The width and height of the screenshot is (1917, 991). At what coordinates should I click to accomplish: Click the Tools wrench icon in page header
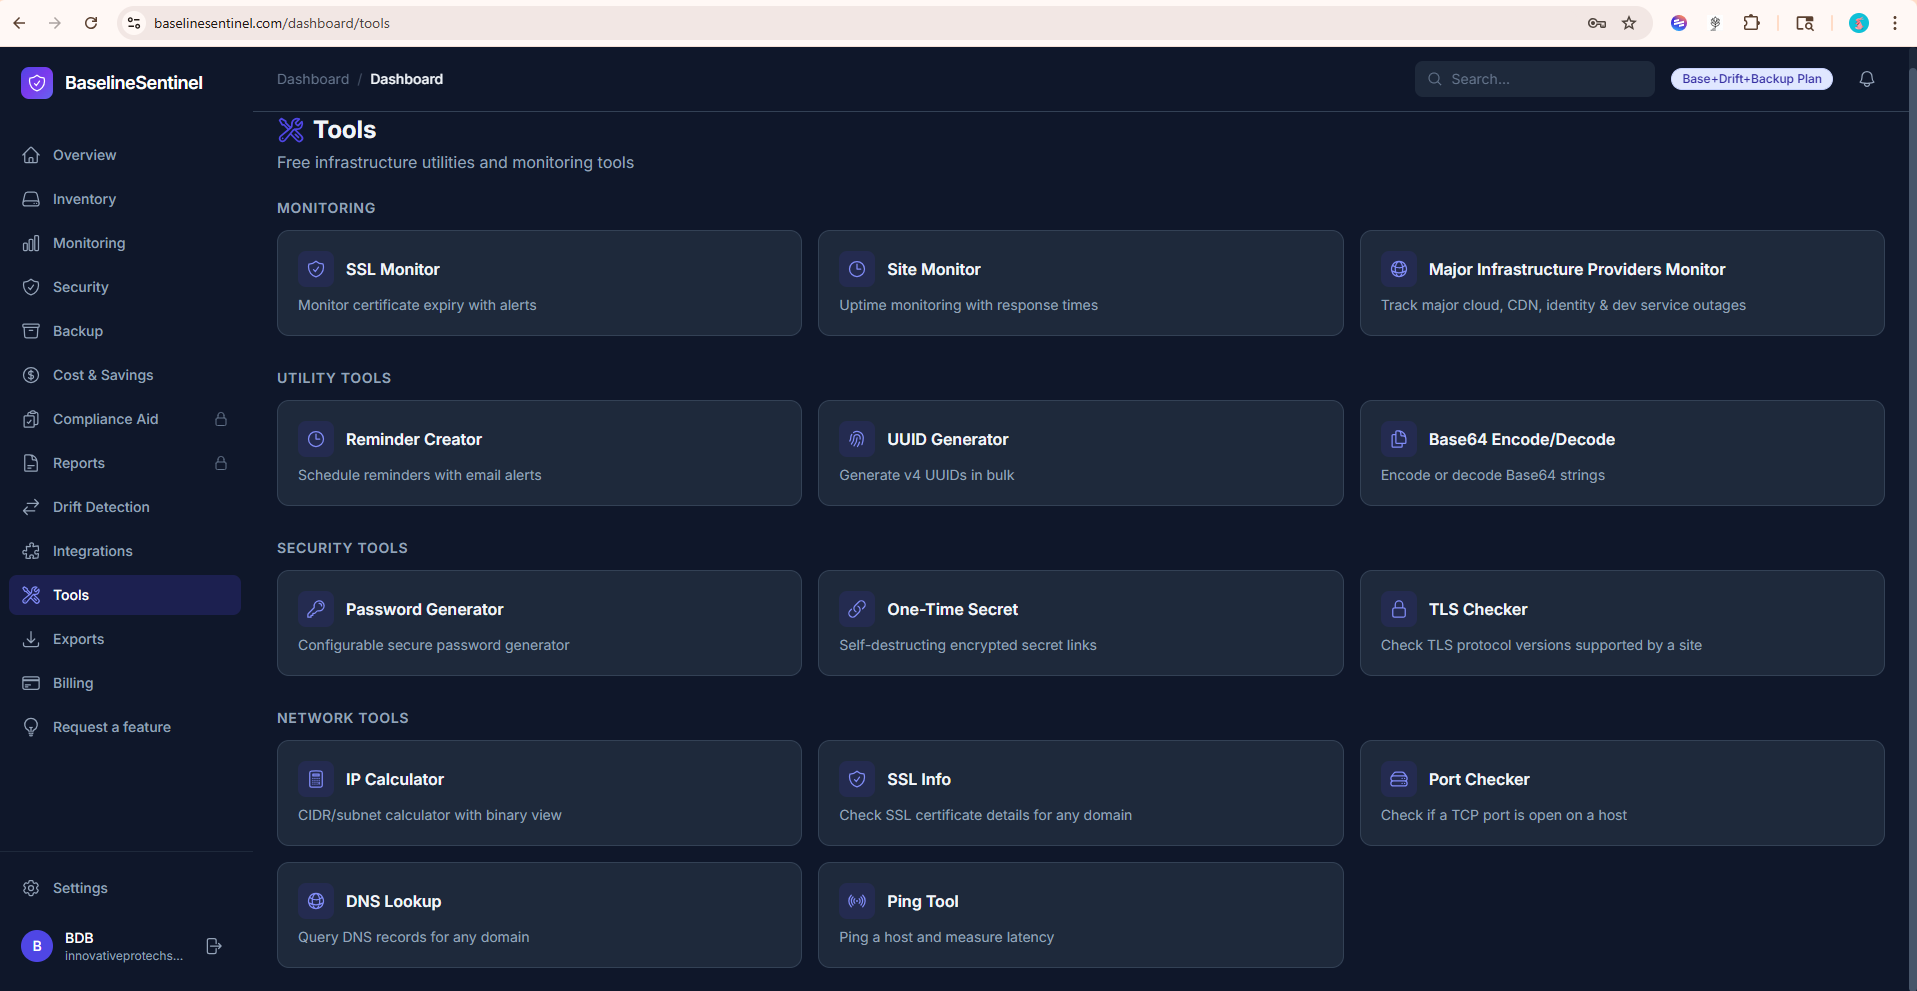click(291, 129)
